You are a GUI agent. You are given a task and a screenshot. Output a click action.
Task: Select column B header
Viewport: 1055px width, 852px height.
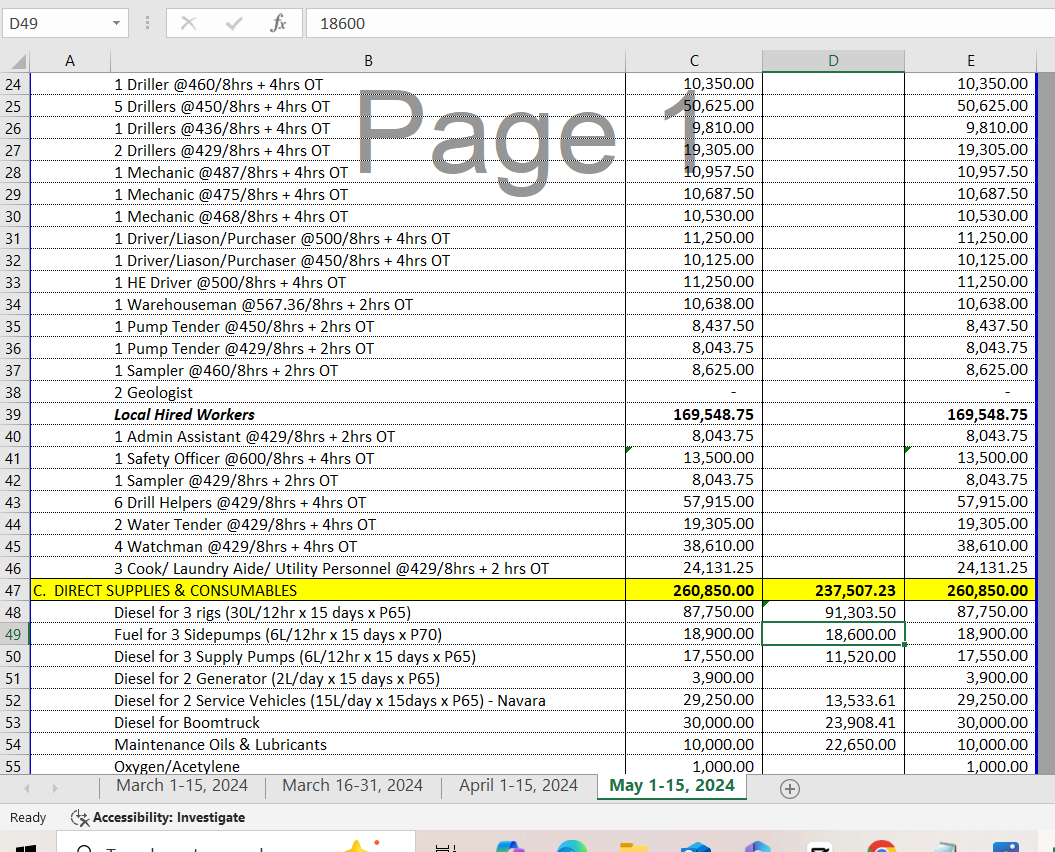[368, 61]
